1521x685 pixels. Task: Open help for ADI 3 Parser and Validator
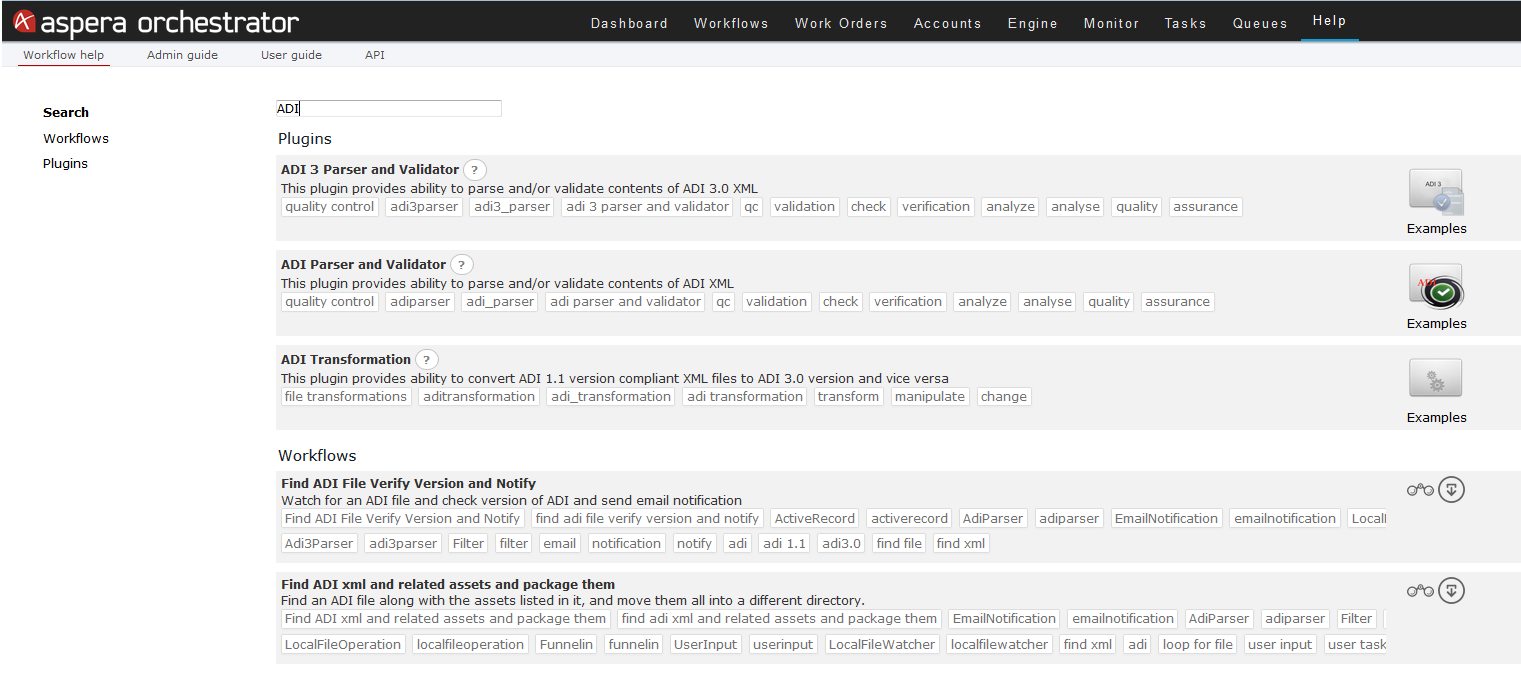coord(475,170)
